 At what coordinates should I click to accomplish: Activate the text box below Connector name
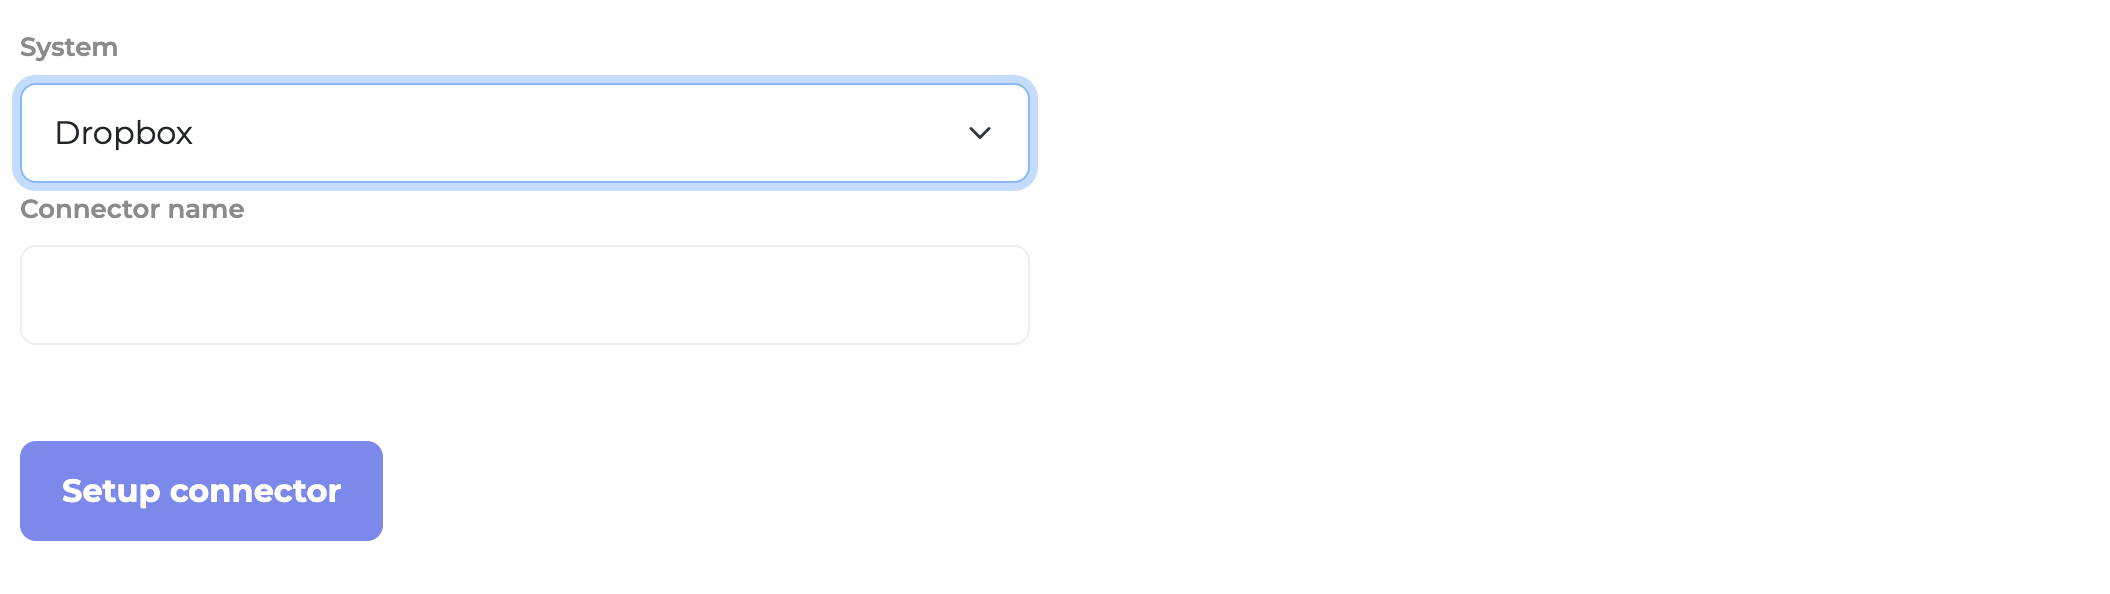(x=524, y=295)
